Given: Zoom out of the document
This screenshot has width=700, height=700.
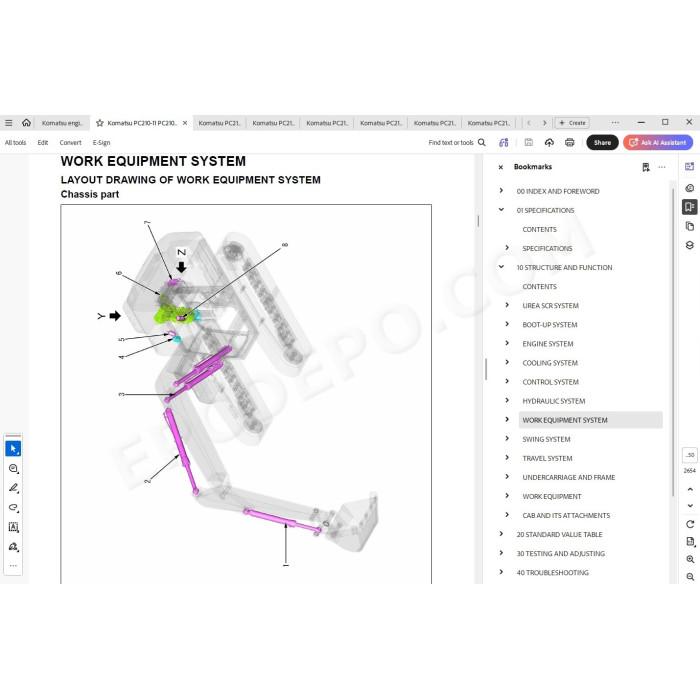Looking at the screenshot, I should click(x=690, y=576).
